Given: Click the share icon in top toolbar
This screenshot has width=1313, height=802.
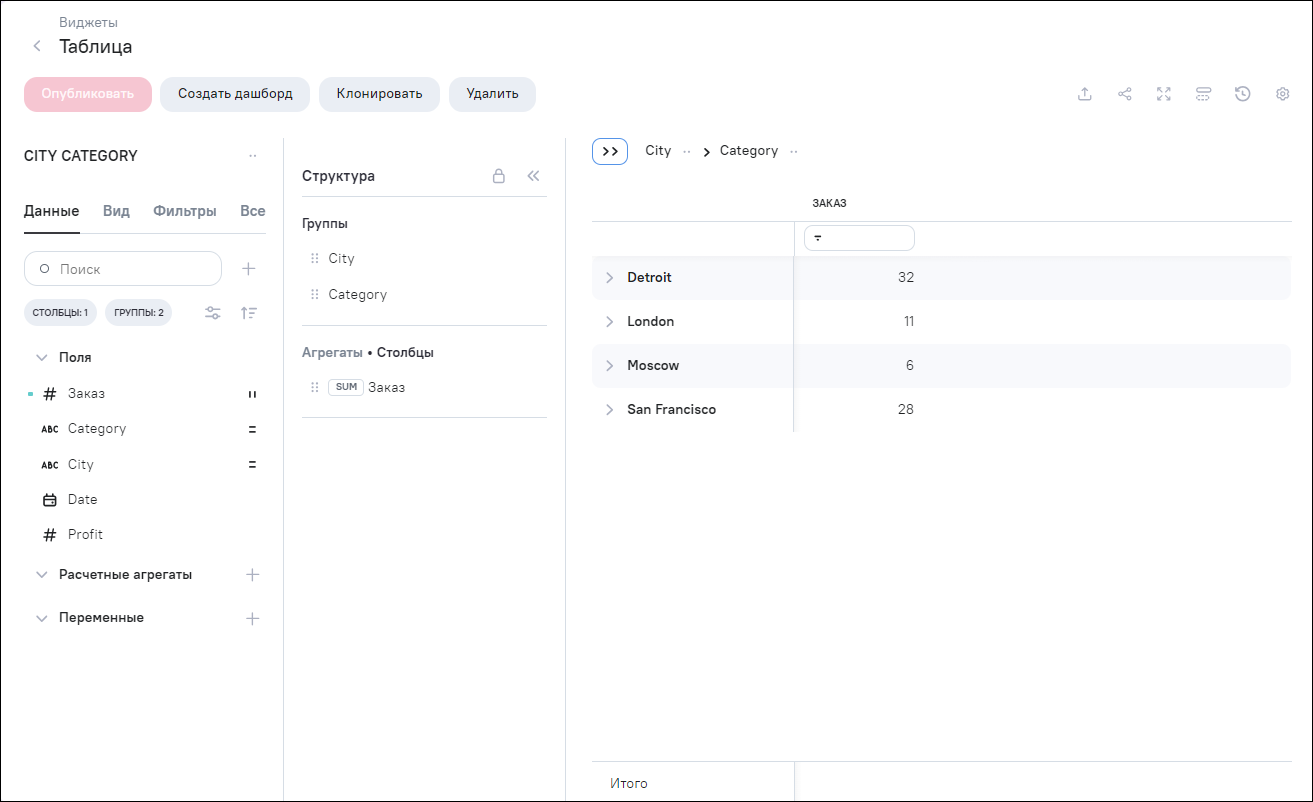Looking at the screenshot, I should [x=1125, y=94].
